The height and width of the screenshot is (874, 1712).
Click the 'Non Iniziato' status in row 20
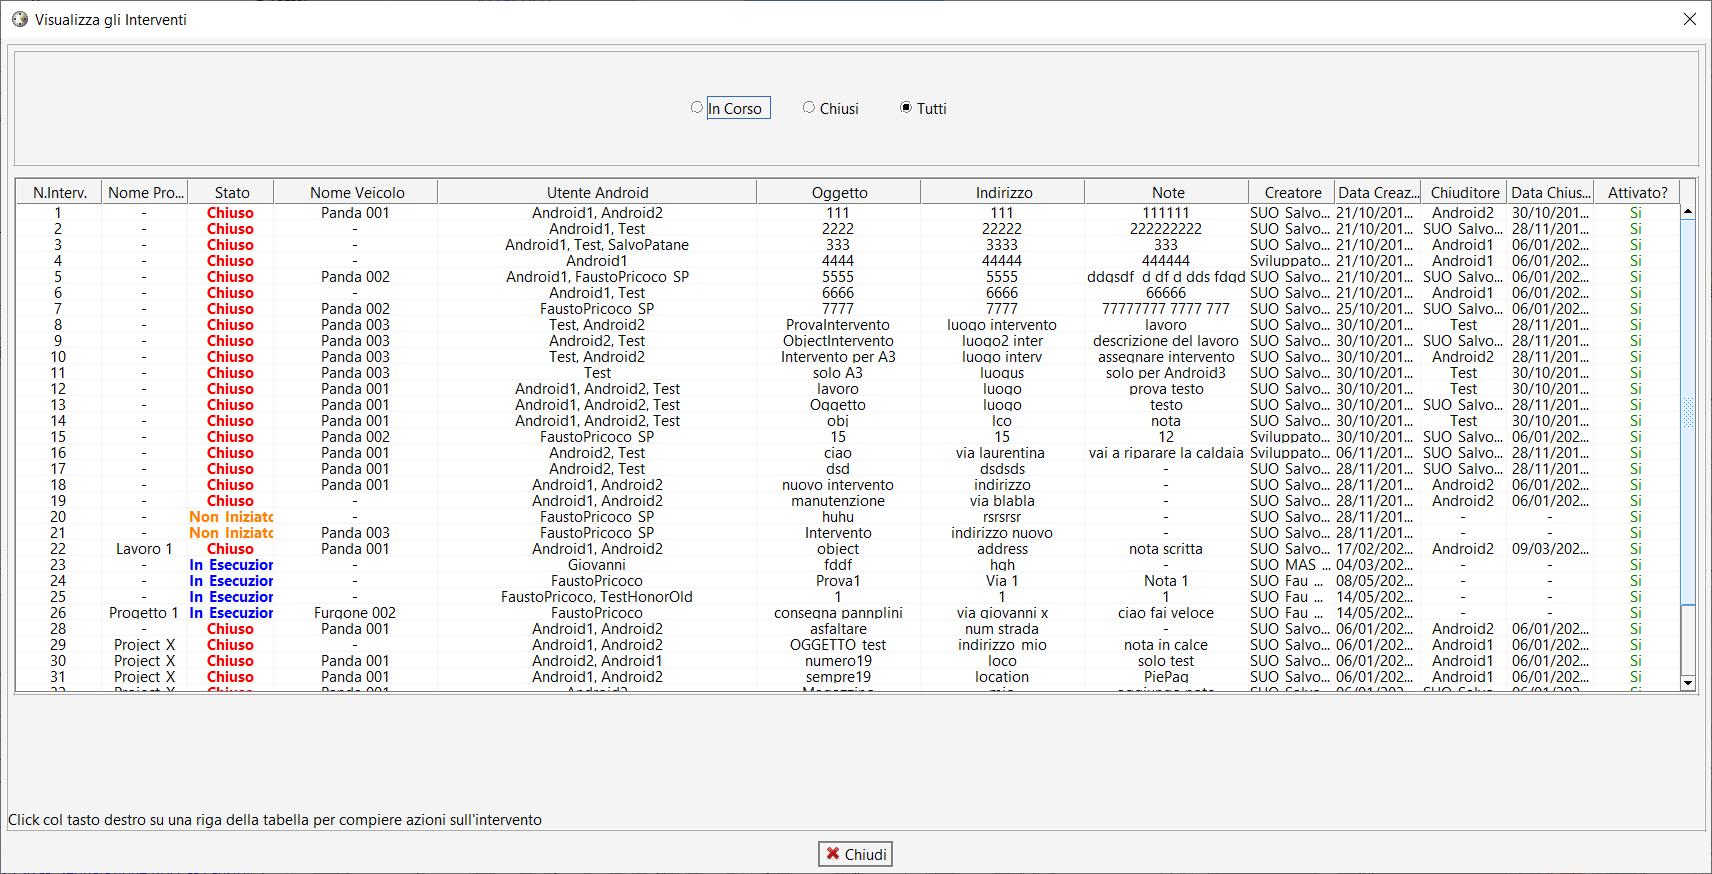click(x=231, y=517)
